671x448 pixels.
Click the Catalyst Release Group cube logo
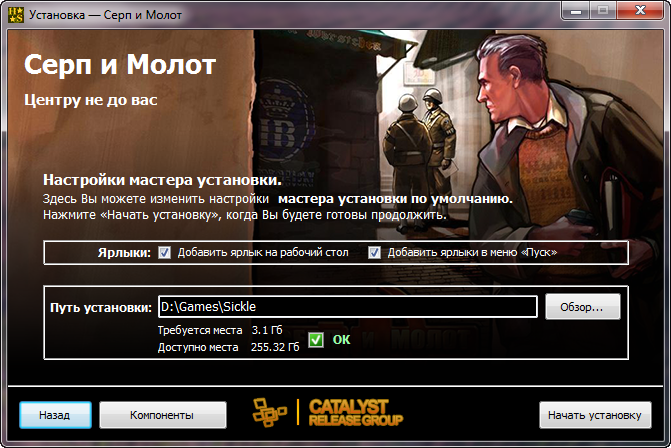point(269,412)
